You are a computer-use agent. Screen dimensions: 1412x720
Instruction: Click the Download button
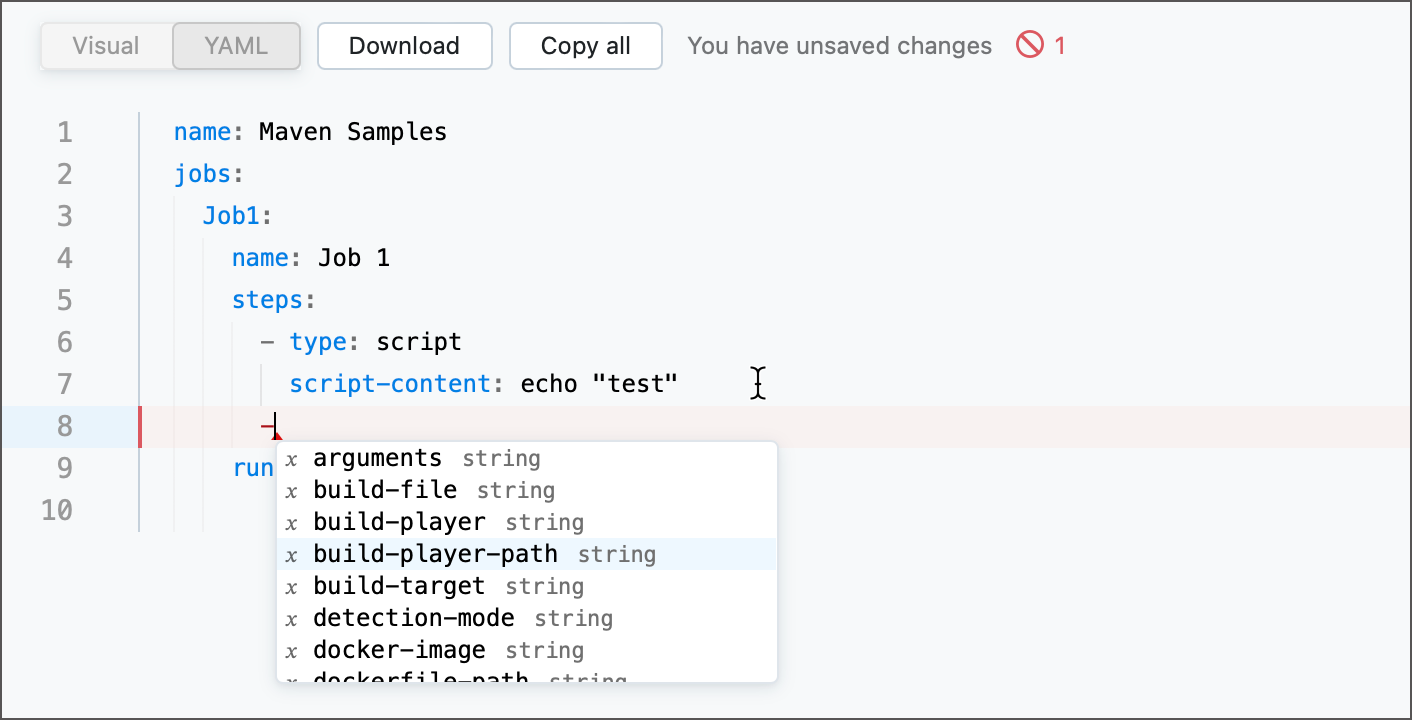tap(404, 45)
